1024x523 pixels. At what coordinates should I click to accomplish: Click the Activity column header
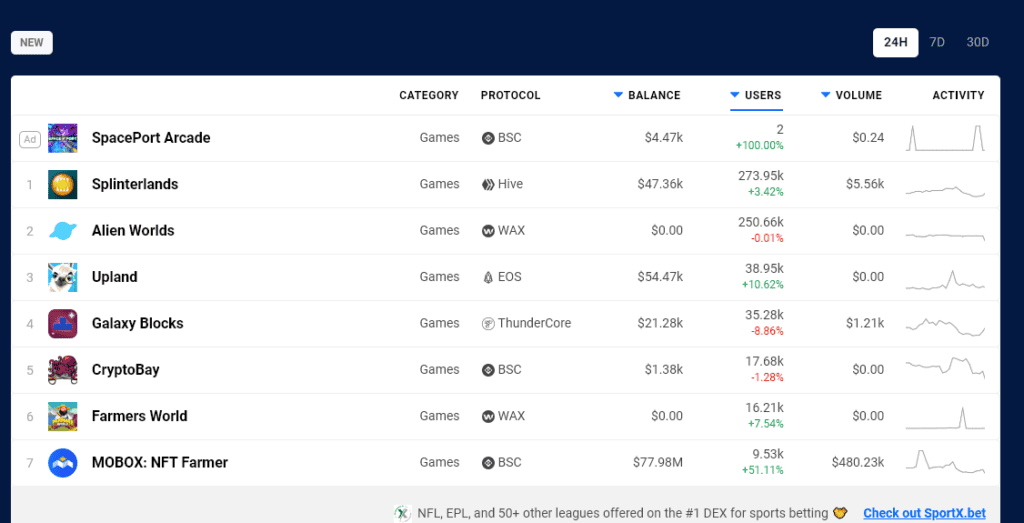pos(958,95)
